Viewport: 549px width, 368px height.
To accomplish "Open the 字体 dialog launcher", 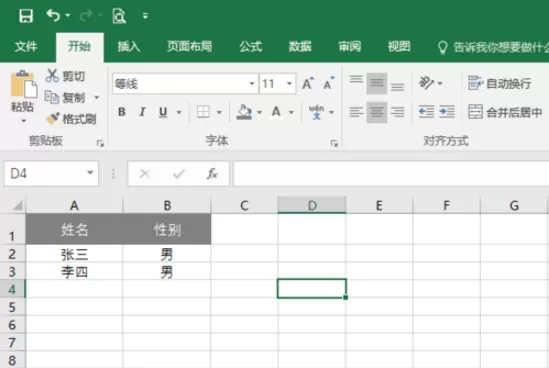I will coord(334,143).
